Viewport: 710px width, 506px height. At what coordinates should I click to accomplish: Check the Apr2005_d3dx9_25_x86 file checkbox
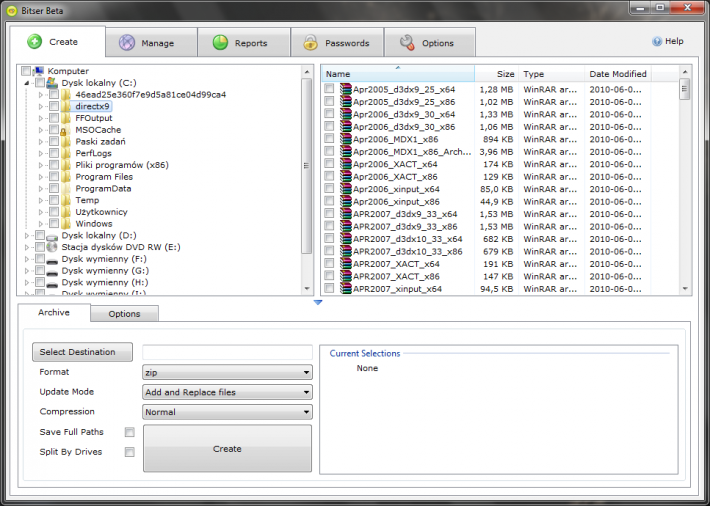(329, 101)
